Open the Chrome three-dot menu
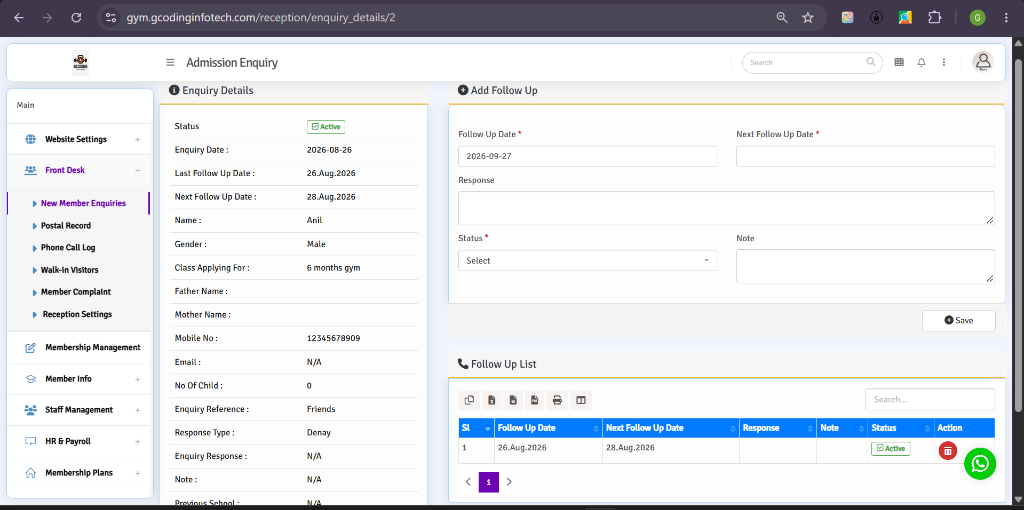Viewport: 1024px width, 510px height. tap(1006, 18)
